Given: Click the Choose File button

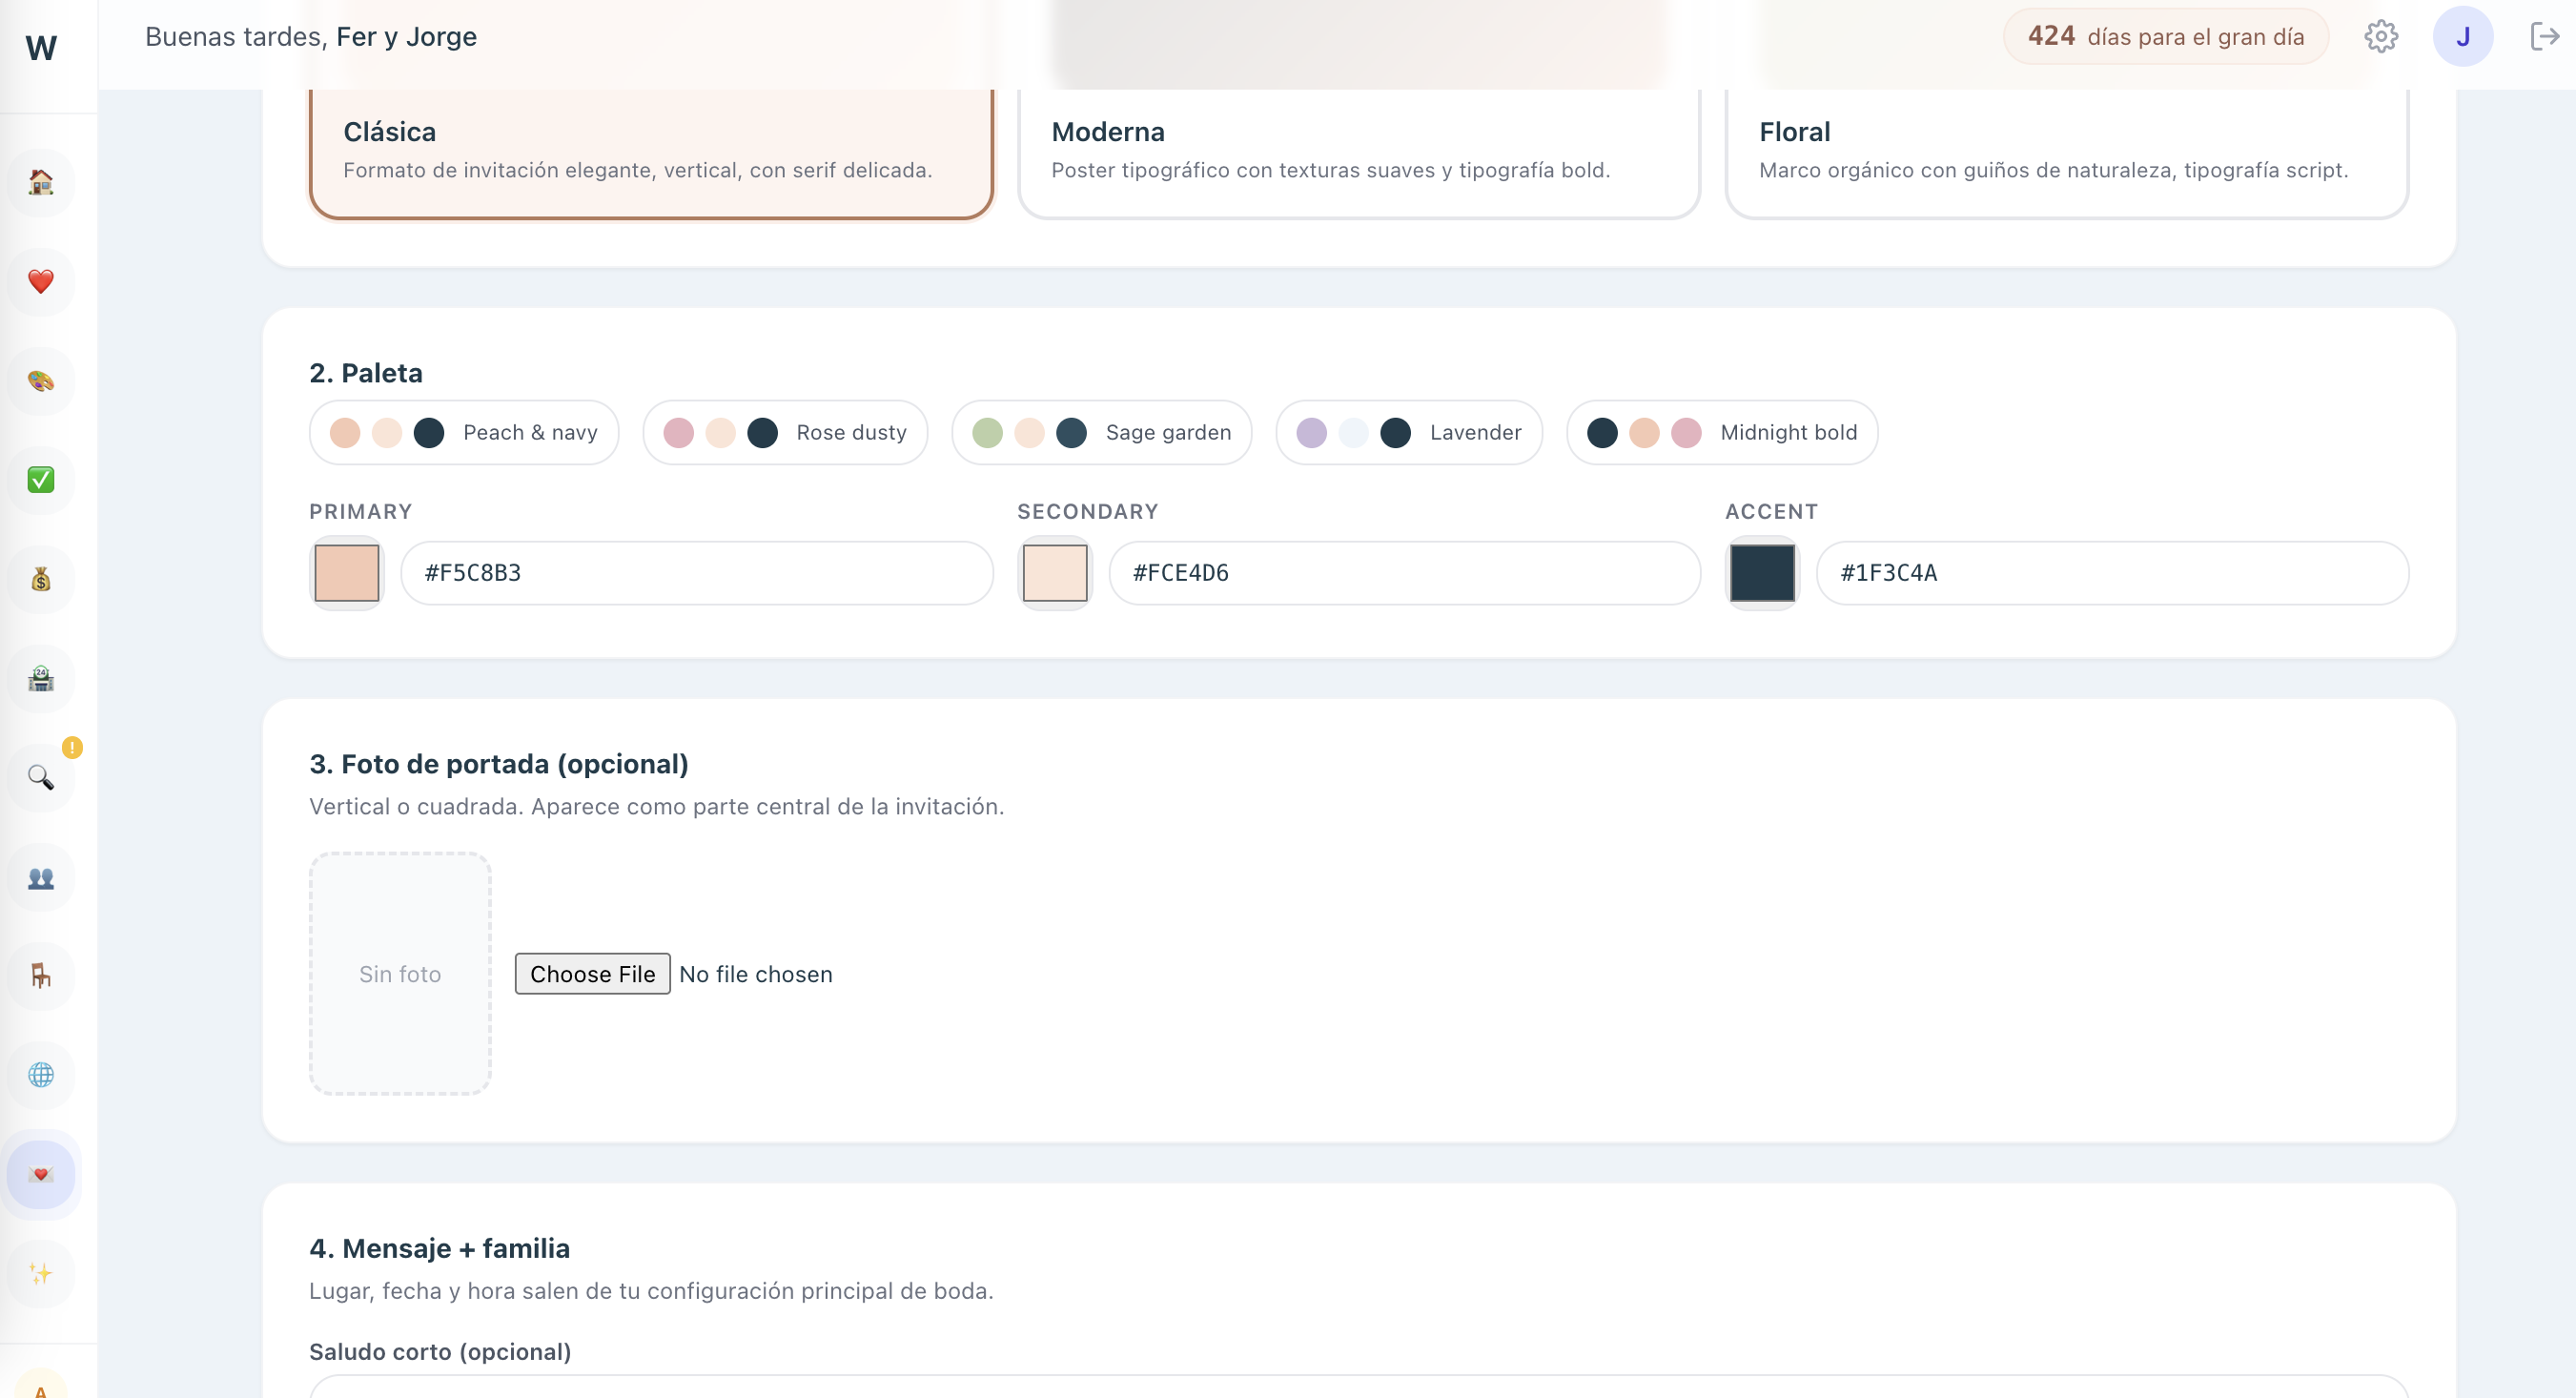Looking at the screenshot, I should click(x=592, y=974).
